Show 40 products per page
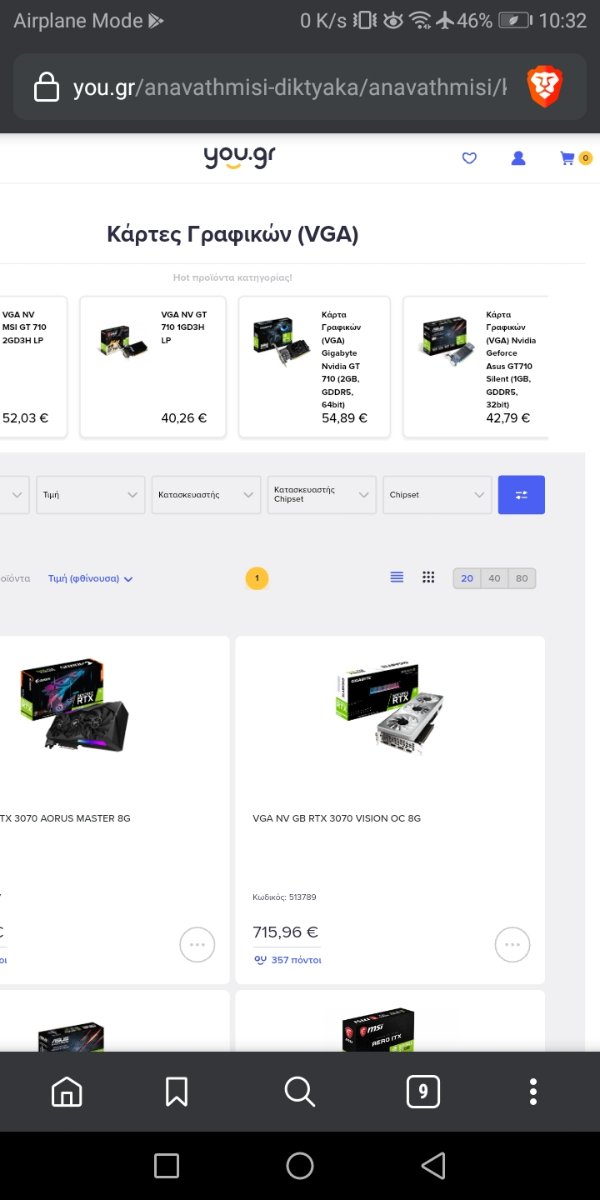 [x=494, y=578]
